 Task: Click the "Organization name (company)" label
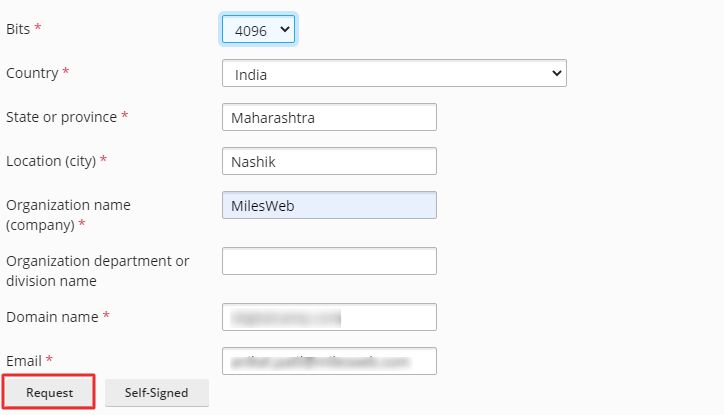68,214
